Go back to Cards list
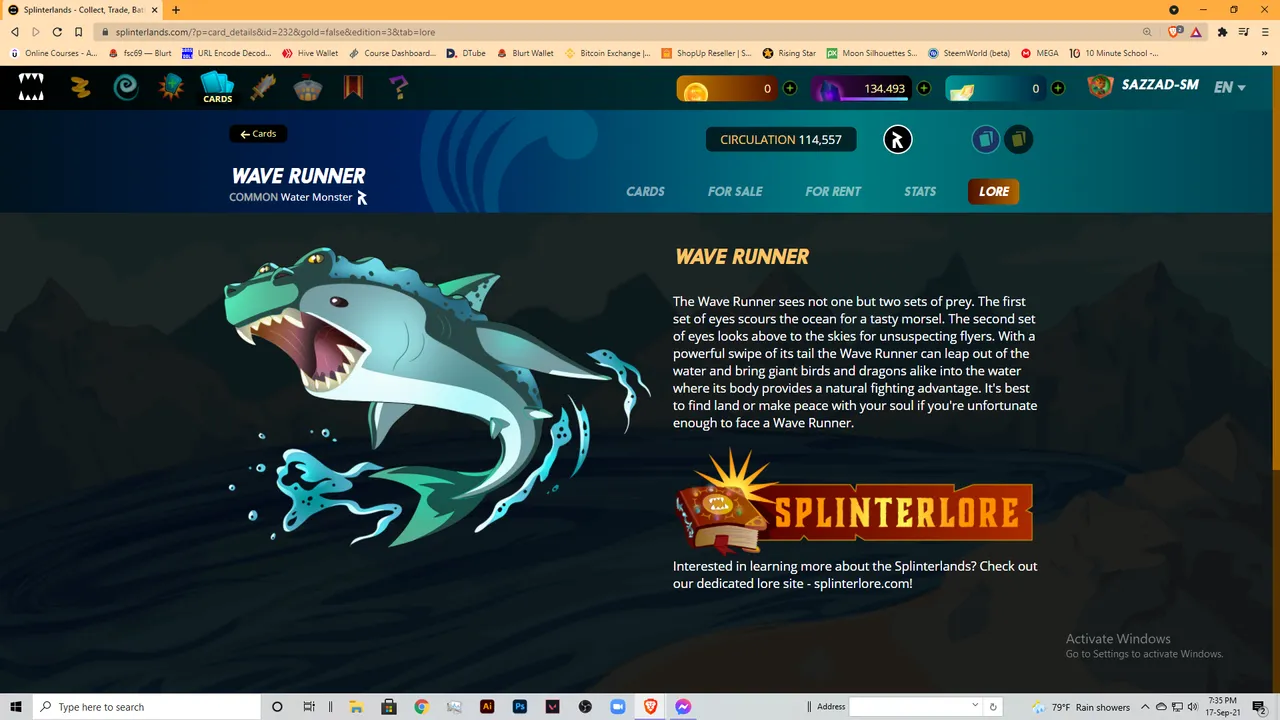This screenshot has width=1280, height=720. click(x=258, y=133)
